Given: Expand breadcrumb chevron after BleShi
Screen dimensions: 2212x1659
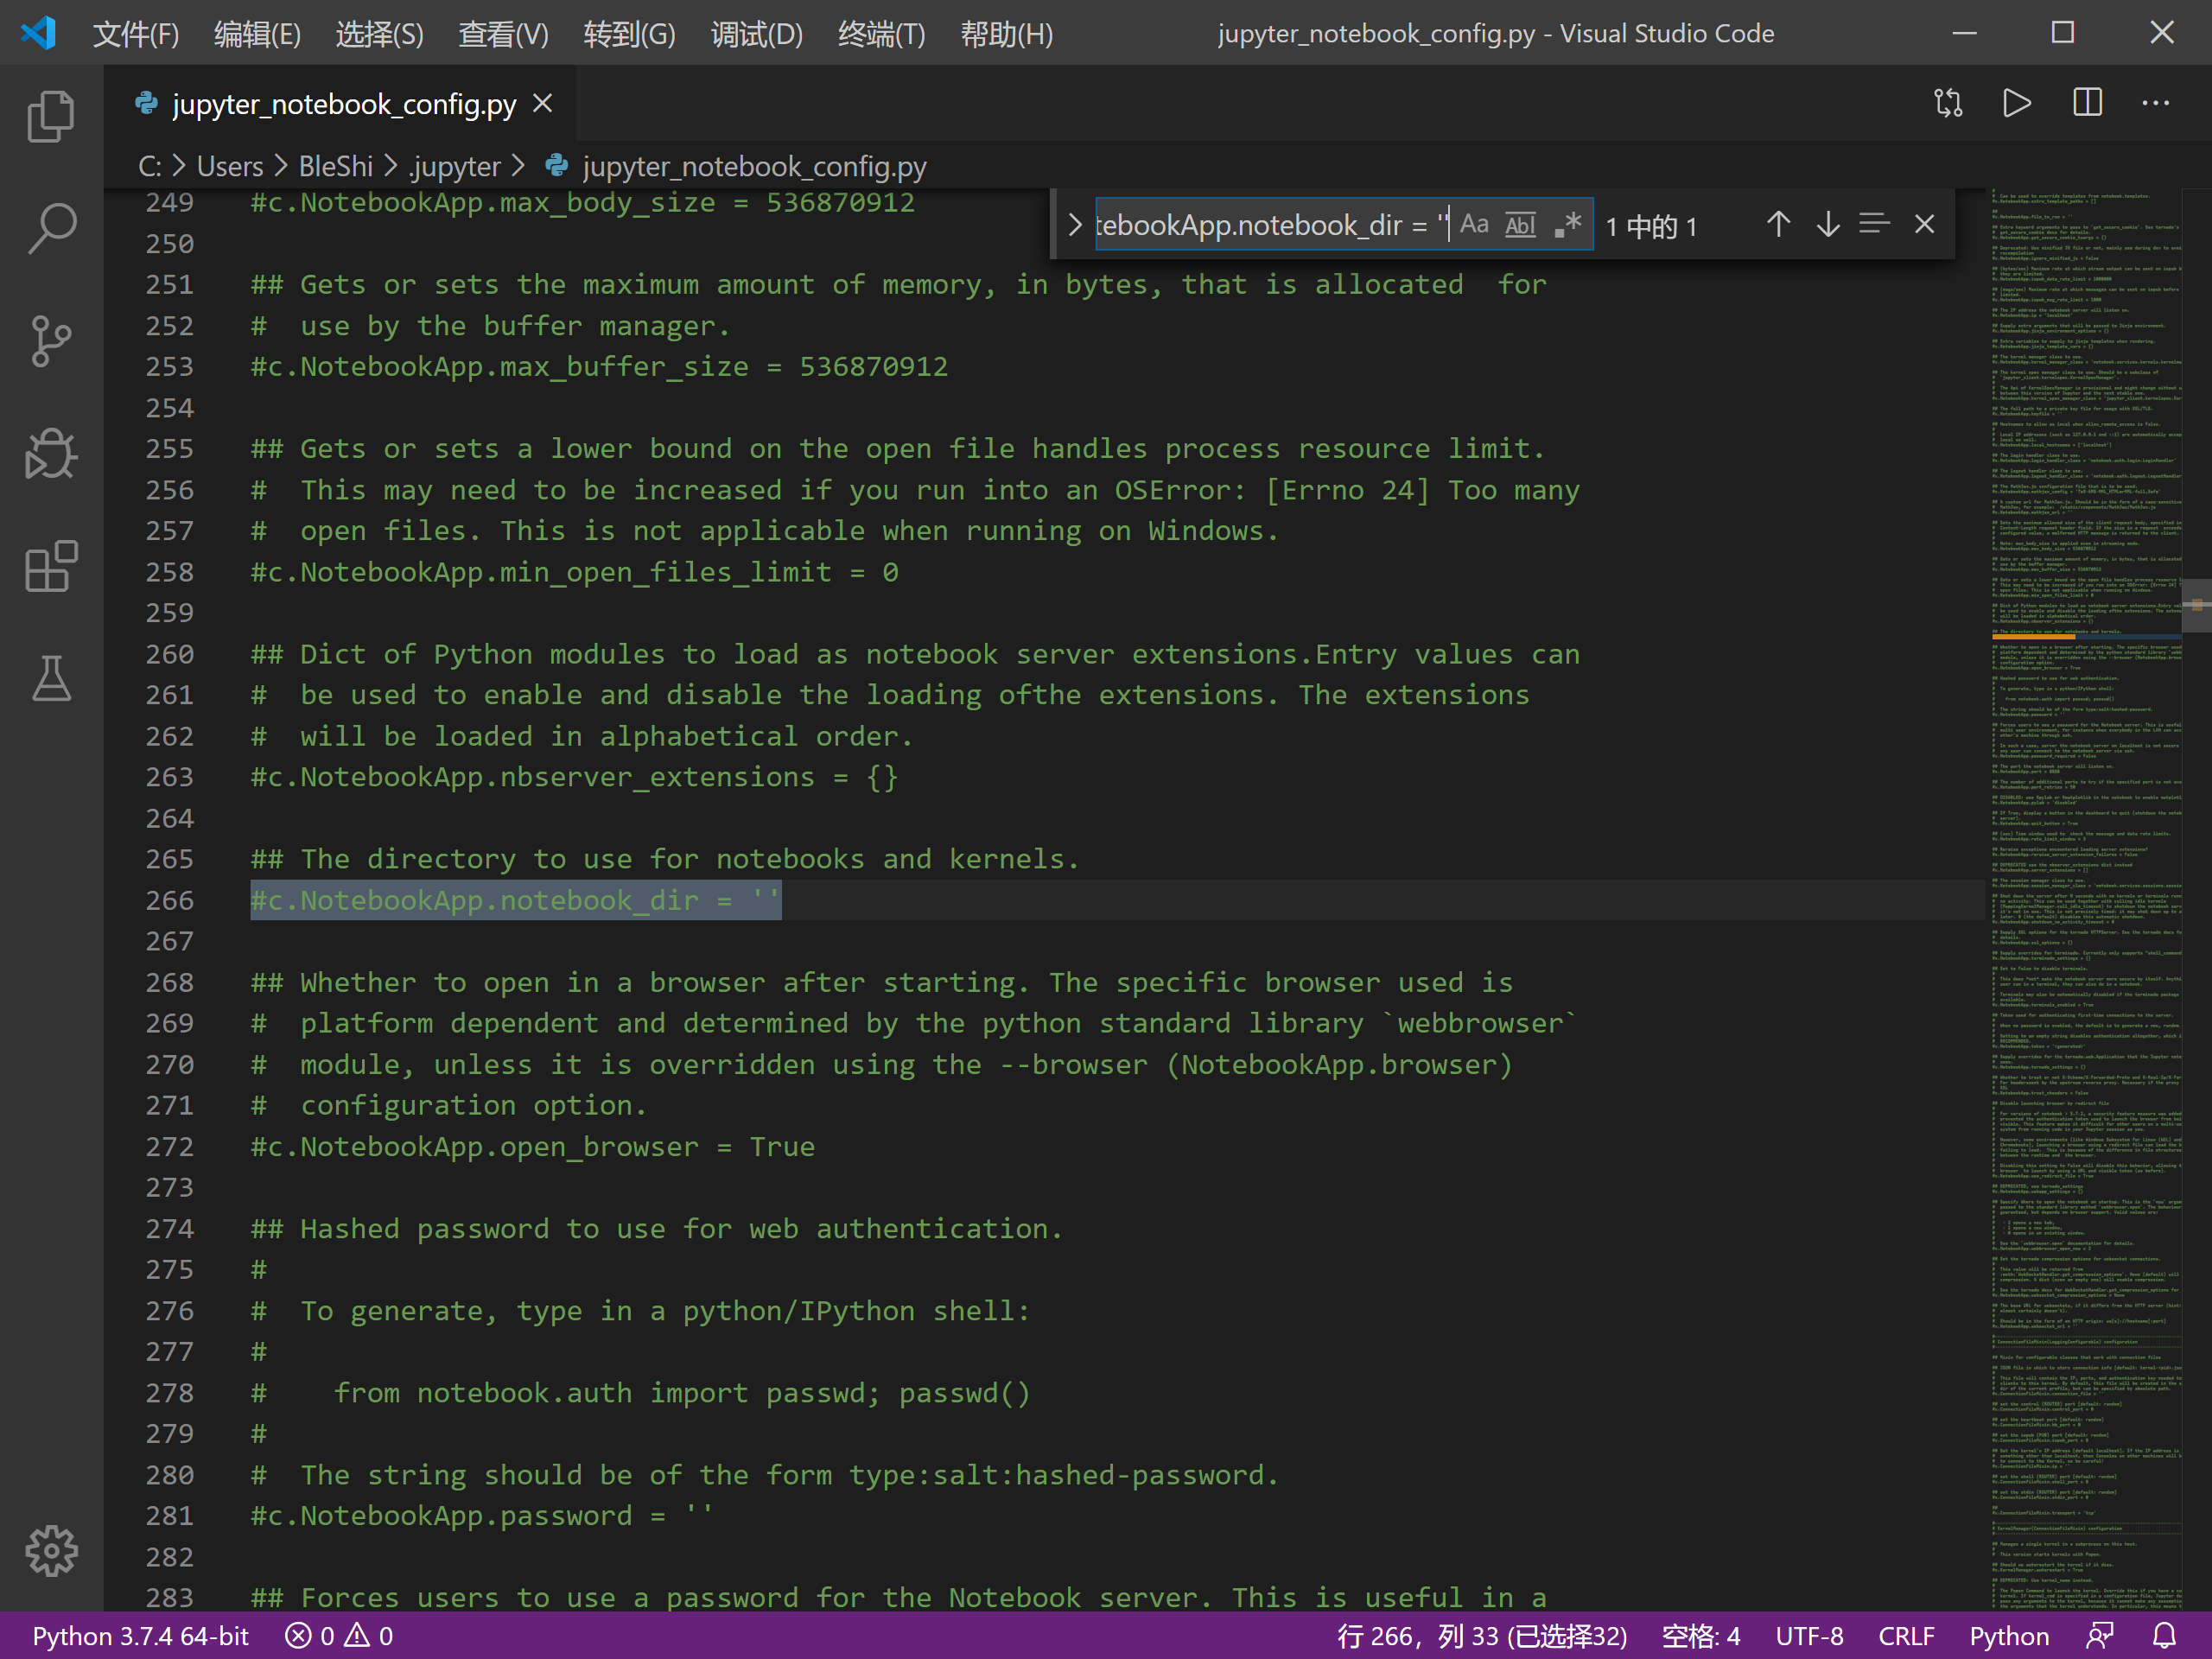Looking at the screenshot, I should point(390,166).
